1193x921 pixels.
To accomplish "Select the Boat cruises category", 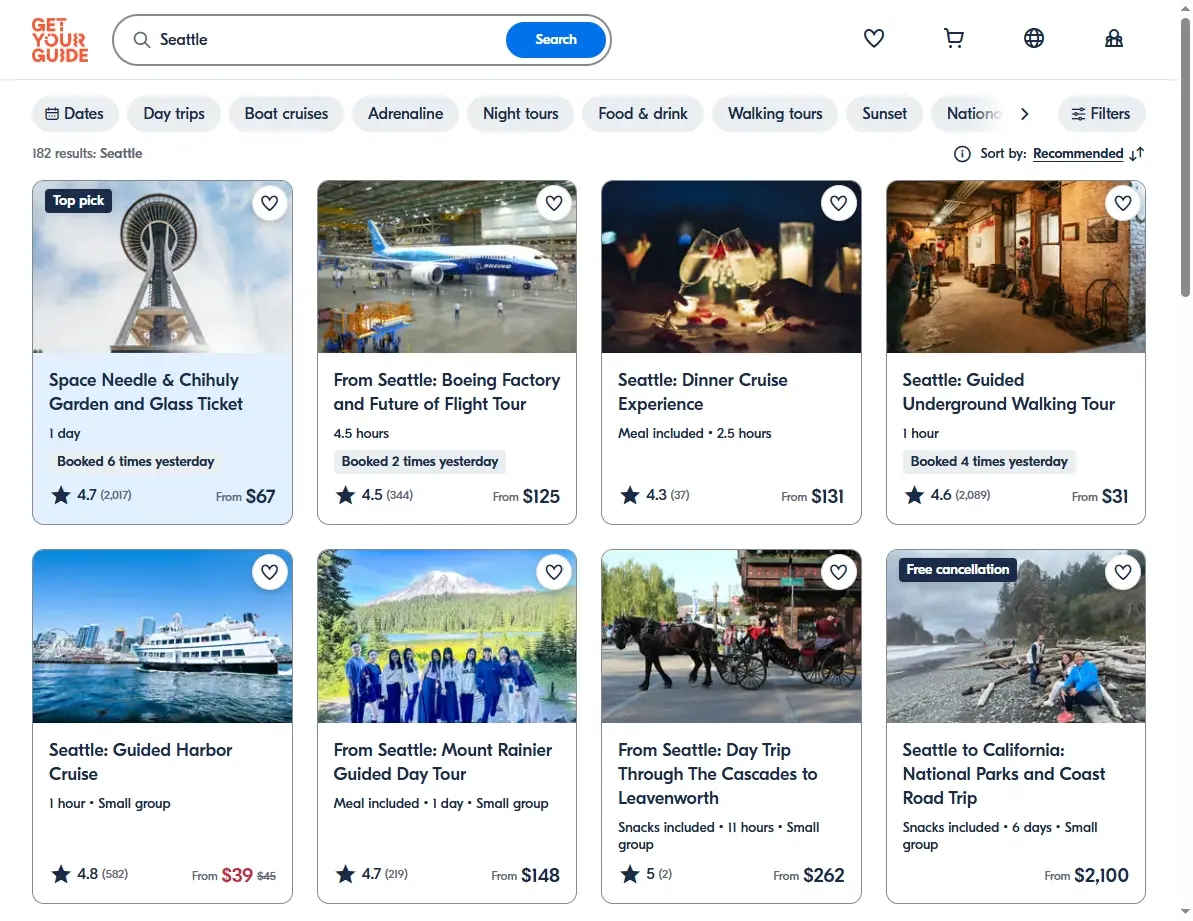I will coord(287,114).
